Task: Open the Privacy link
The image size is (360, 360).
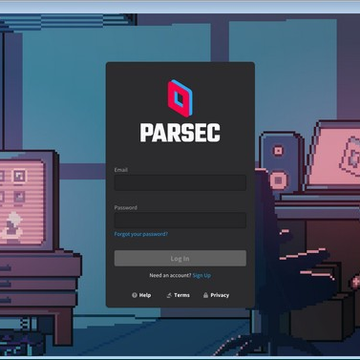Action: [216, 295]
